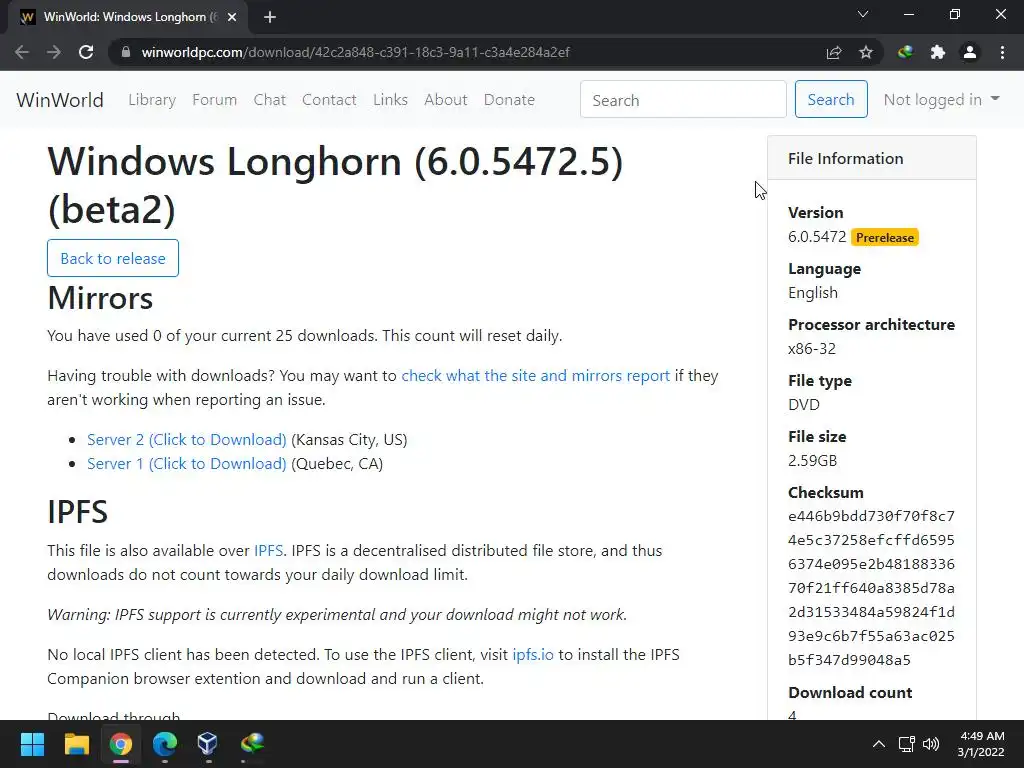Click the Back to release button

[113, 258]
